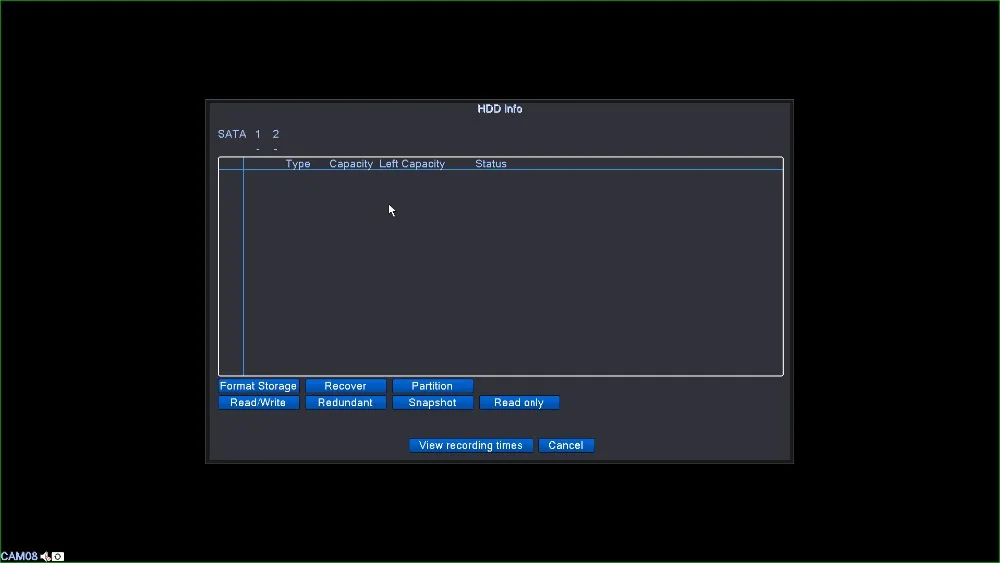Open the Partition option
The image size is (1000, 563).
tap(432, 386)
